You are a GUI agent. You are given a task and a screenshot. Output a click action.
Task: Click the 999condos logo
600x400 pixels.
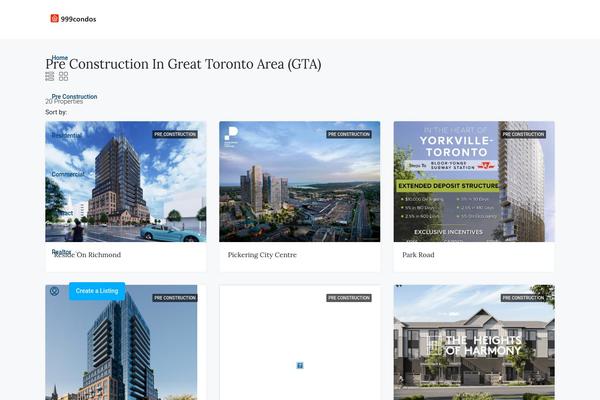click(x=73, y=19)
